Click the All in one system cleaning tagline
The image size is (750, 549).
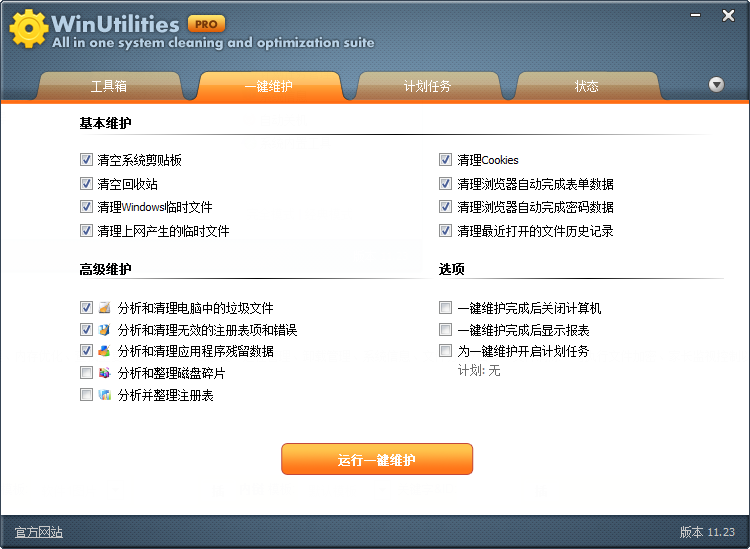coord(213,43)
